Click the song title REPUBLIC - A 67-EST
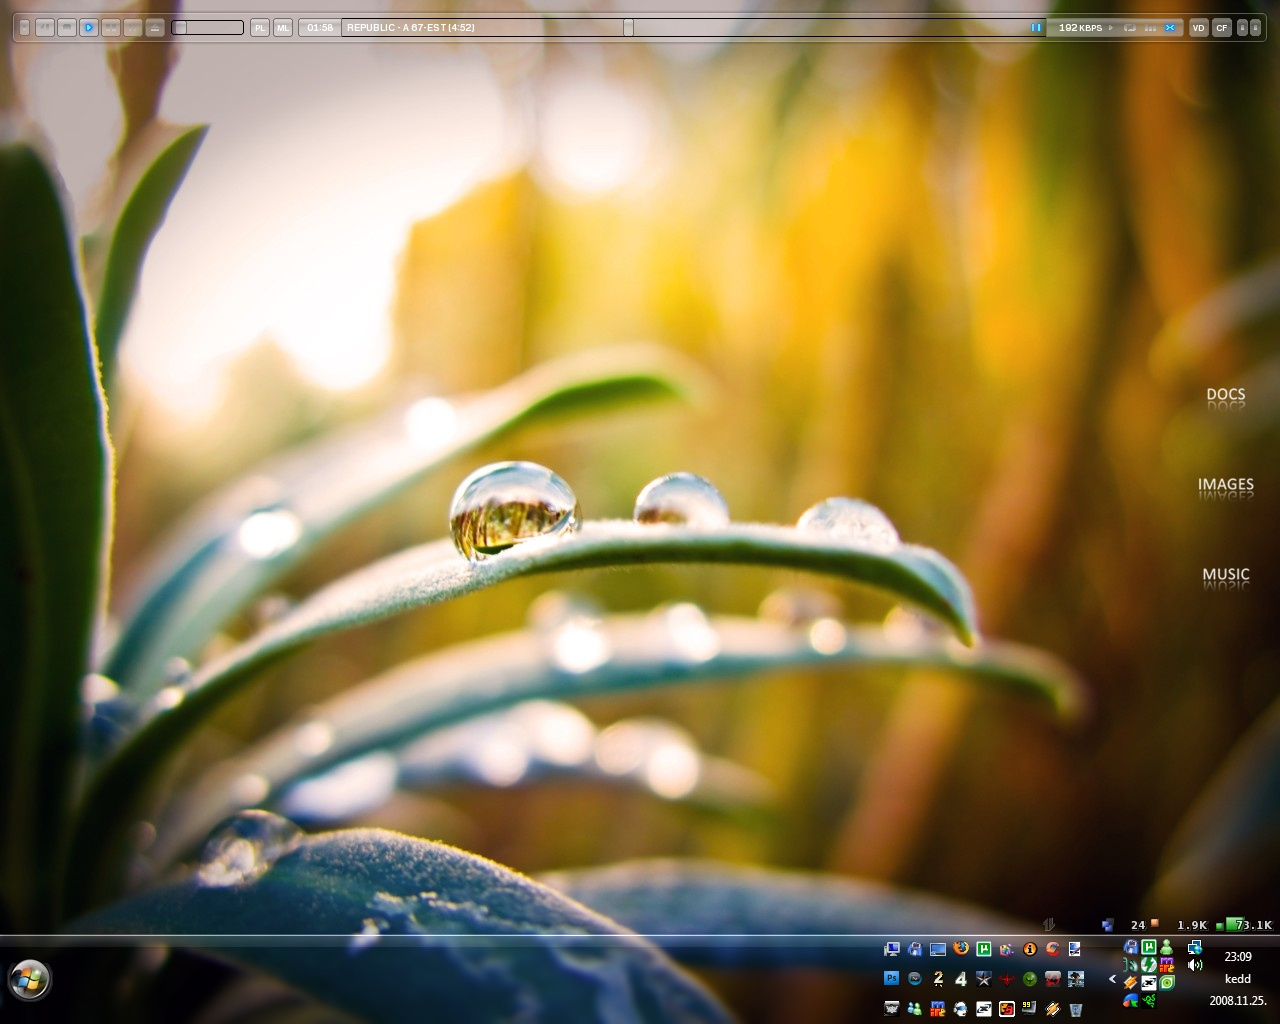The width and height of the screenshot is (1280, 1024). tap(410, 27)
